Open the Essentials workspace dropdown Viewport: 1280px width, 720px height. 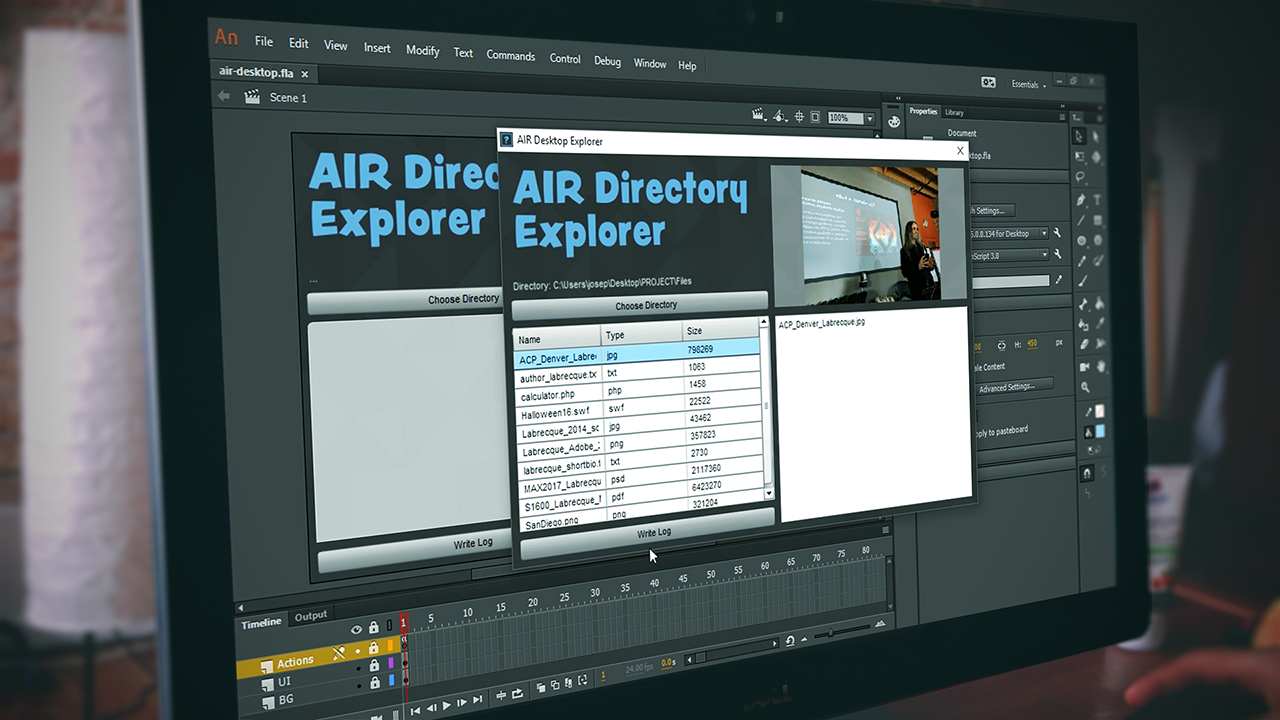click(x=1028, y=85)
